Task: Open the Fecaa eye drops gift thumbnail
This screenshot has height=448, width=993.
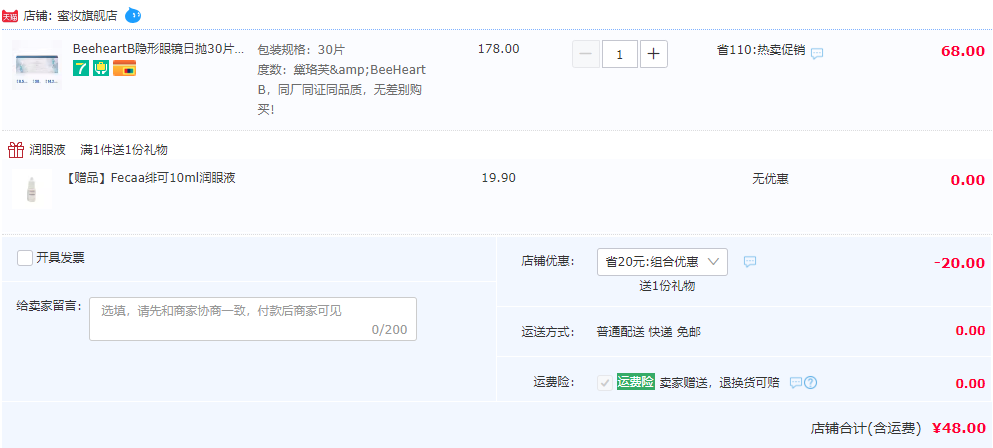Action: (31, 188)
